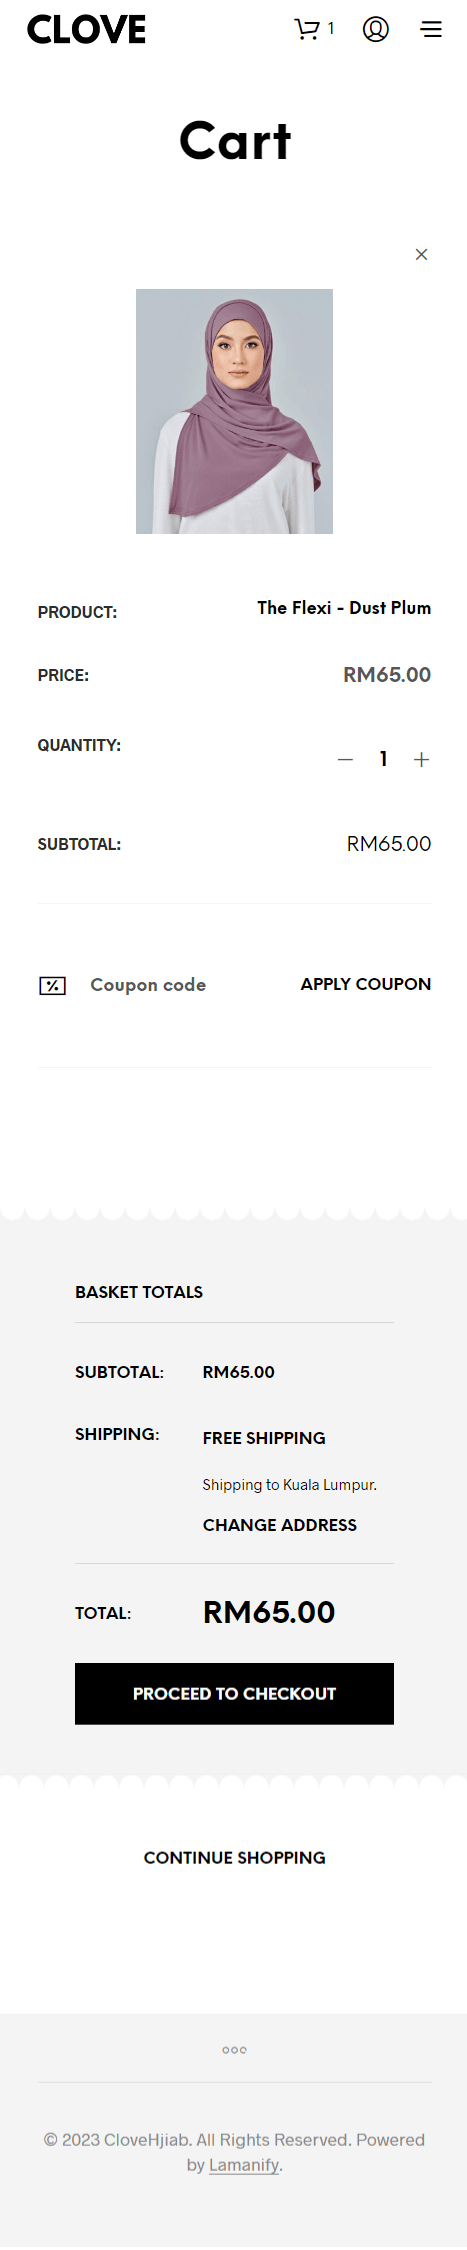Click the coupon percent tag icon
Image resolution: width=467 pixels, height=2250 pixels.
tap(52, 985)
